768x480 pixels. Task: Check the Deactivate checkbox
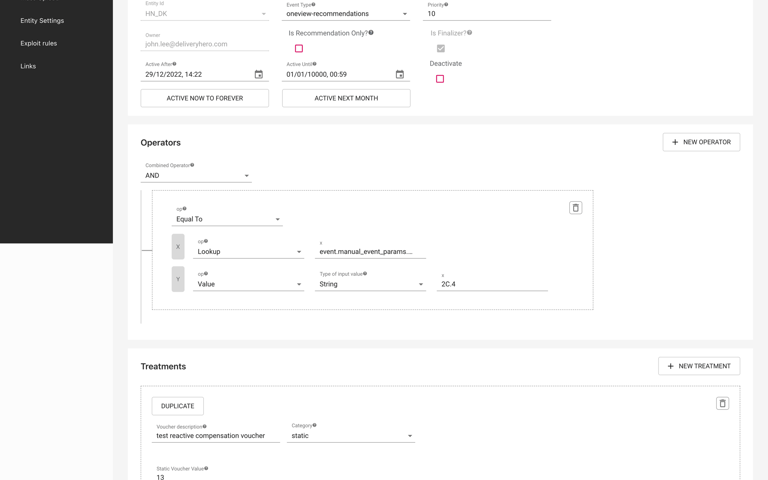click(x=440, y=79)
